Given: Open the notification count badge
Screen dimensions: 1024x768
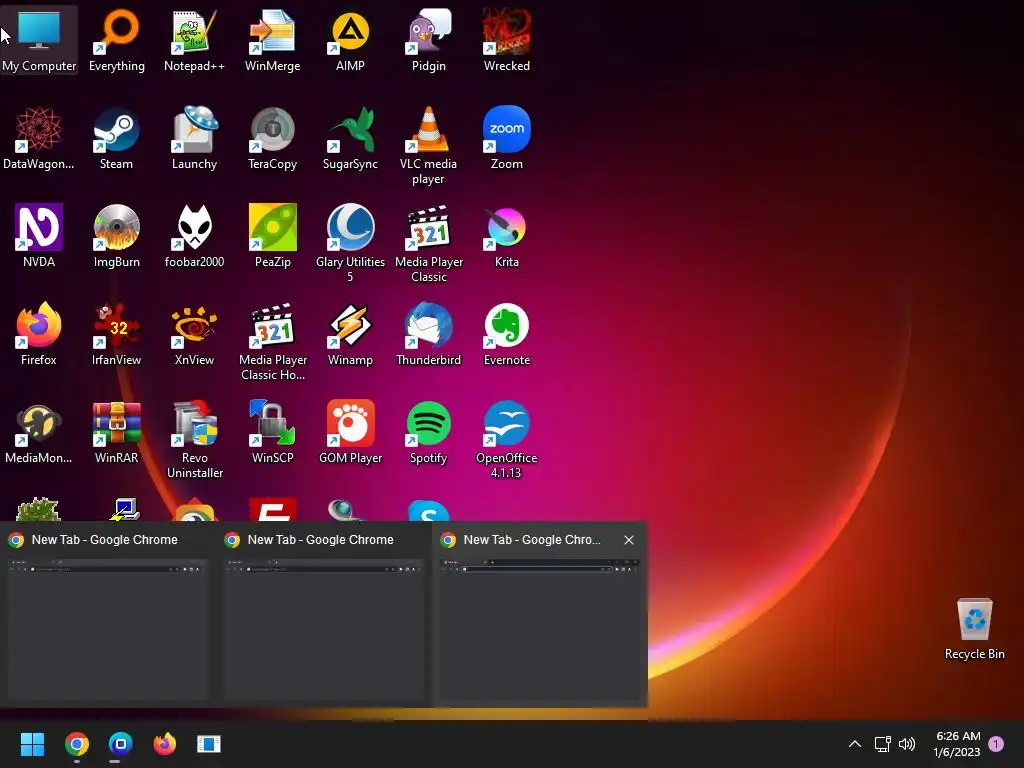Looking at the screenshot, I should click(996, 744).
